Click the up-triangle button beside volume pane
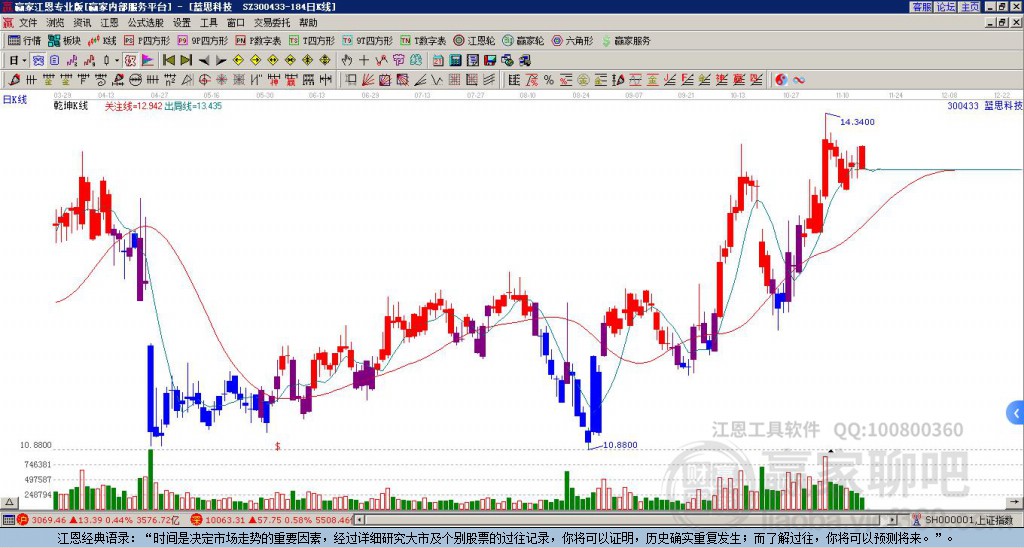The image size is (1024, 548). [x=8, y=502]
